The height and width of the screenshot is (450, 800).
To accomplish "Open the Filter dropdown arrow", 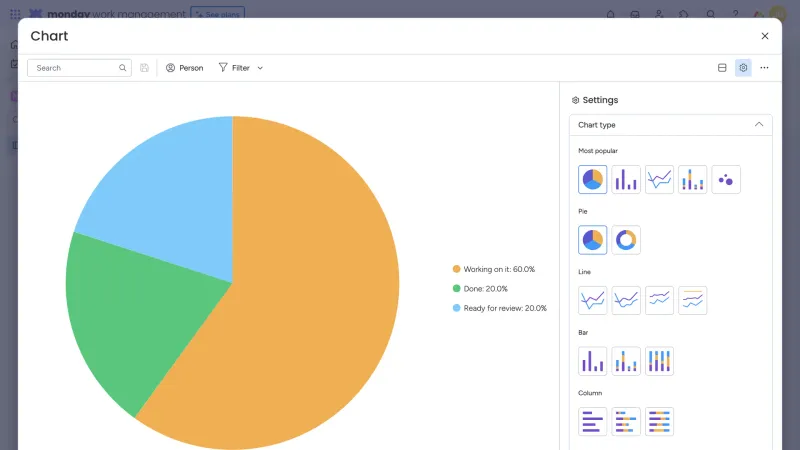I will coord(260,68).
